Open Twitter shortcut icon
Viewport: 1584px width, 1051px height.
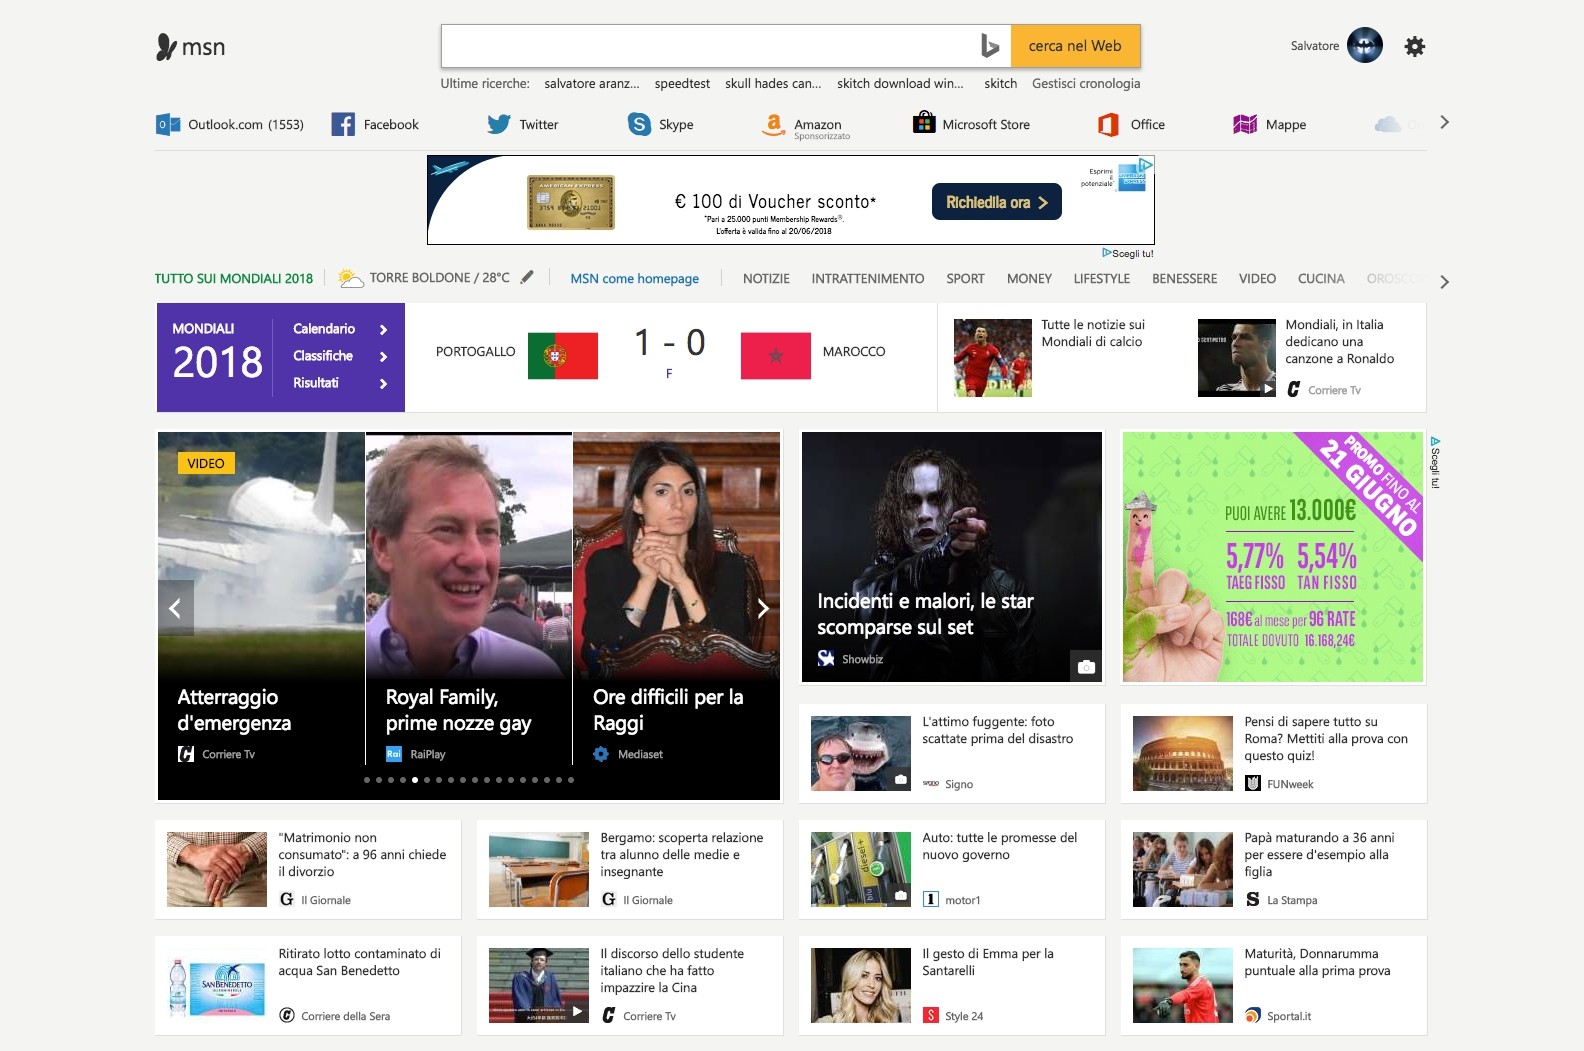pyautogui.click(x=499, y=124)
